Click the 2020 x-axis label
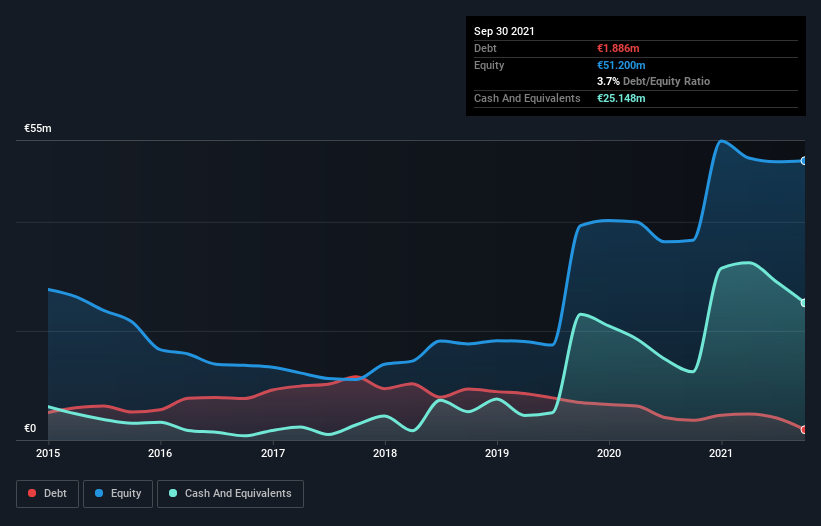 [x=609, y=453]
